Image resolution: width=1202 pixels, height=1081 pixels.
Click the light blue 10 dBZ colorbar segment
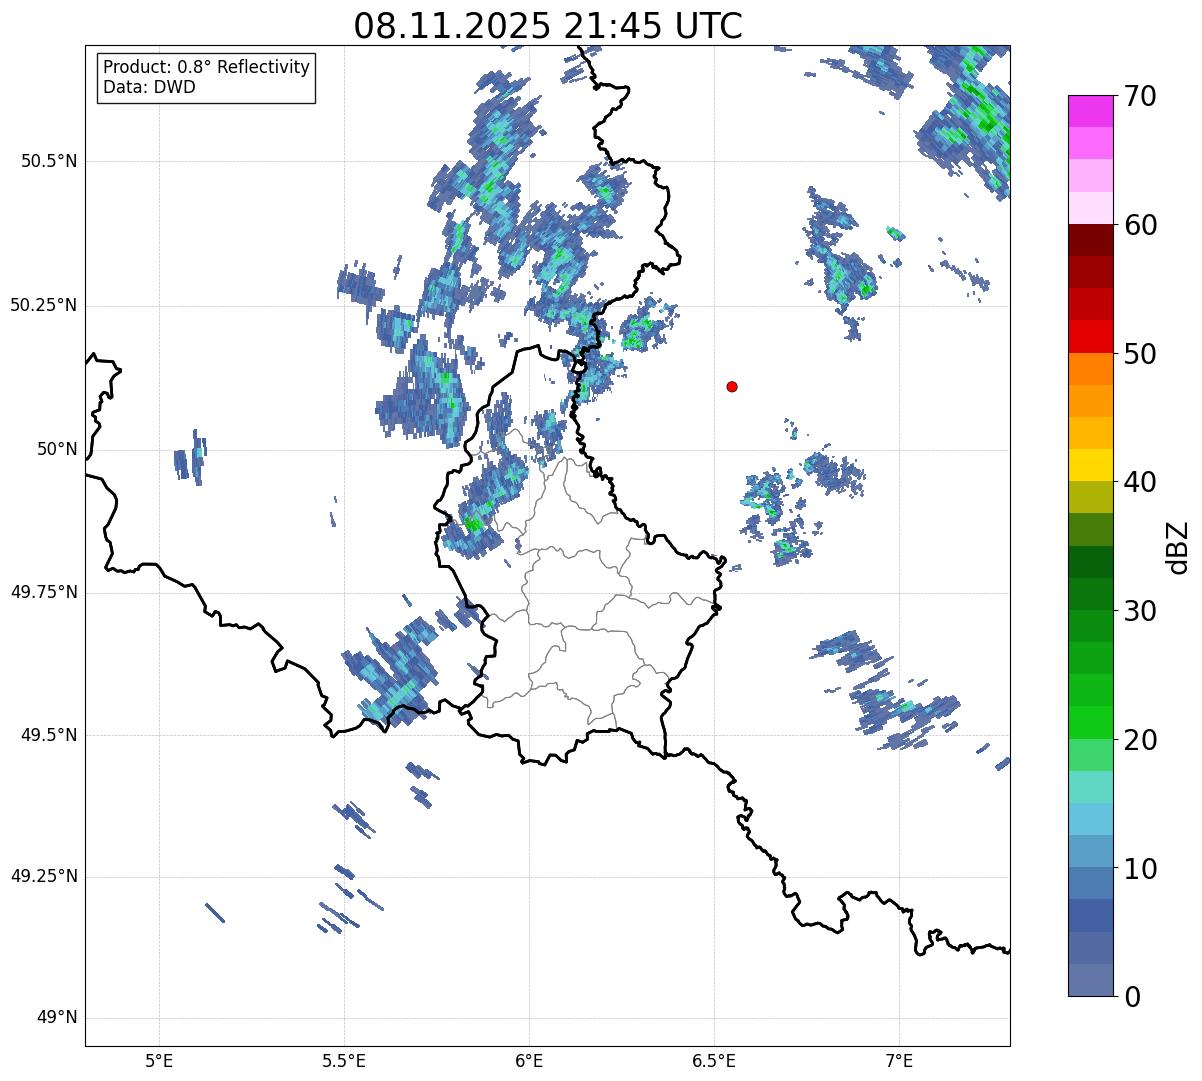1091,851
